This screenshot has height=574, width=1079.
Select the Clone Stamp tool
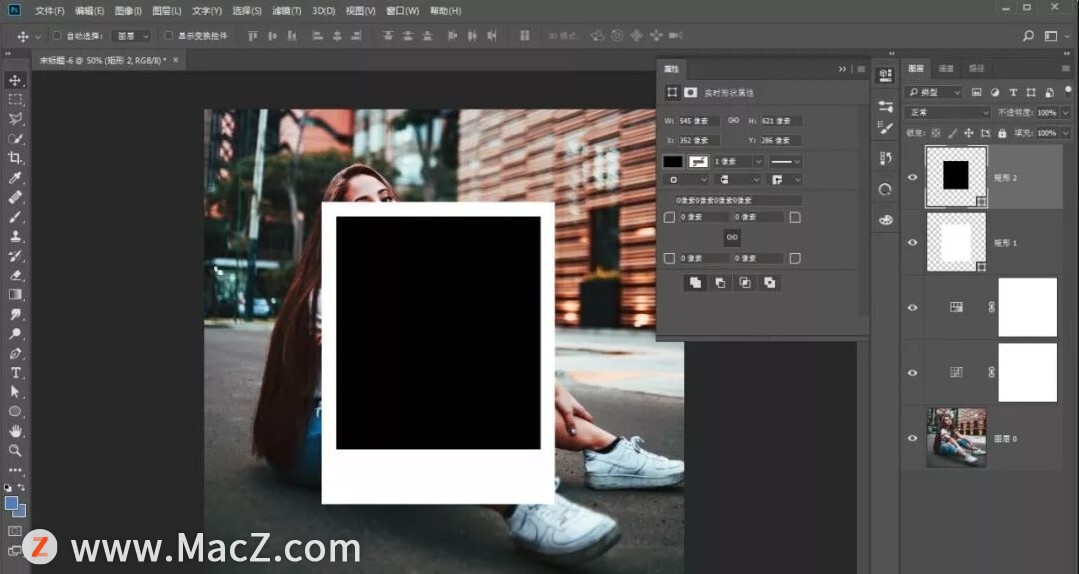click(x=15, y=236)
